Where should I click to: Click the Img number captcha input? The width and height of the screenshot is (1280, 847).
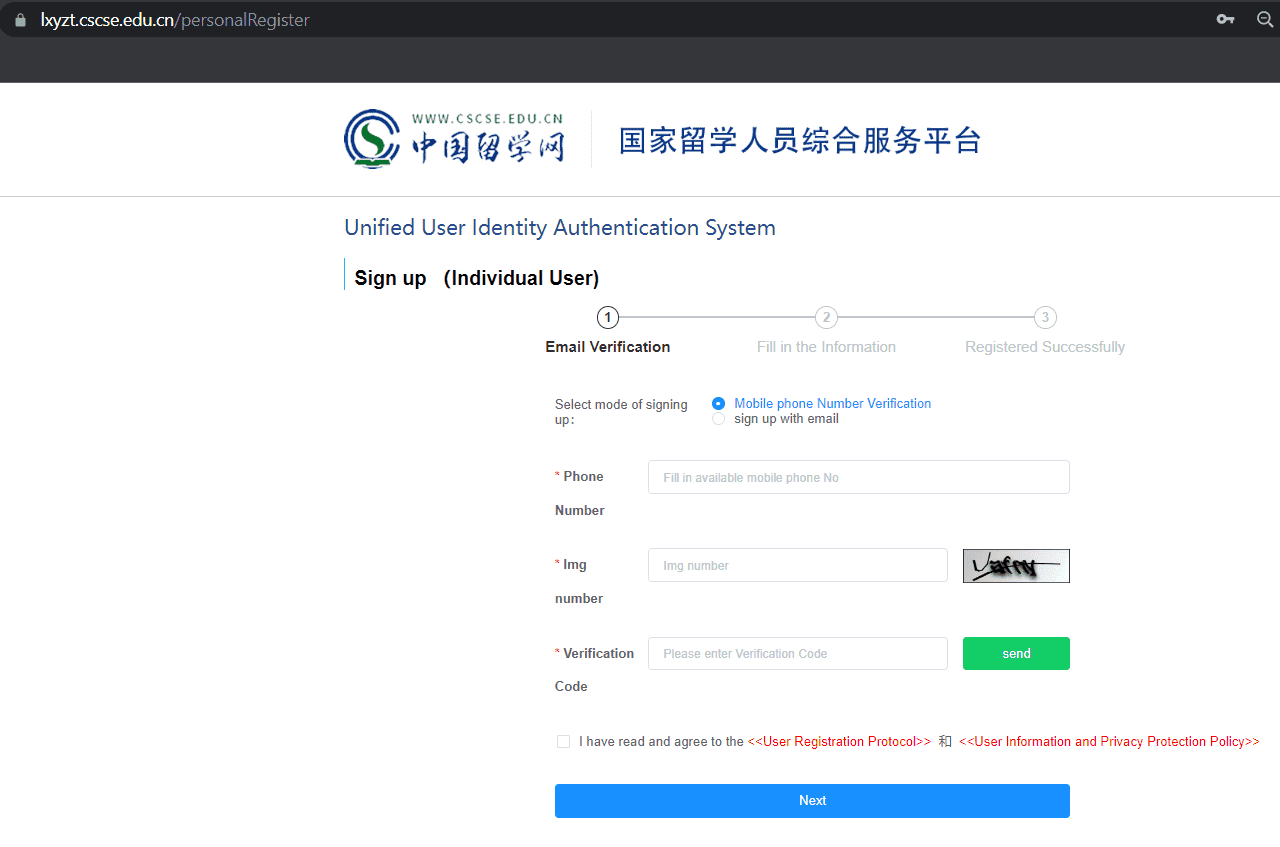pos(797,565)
